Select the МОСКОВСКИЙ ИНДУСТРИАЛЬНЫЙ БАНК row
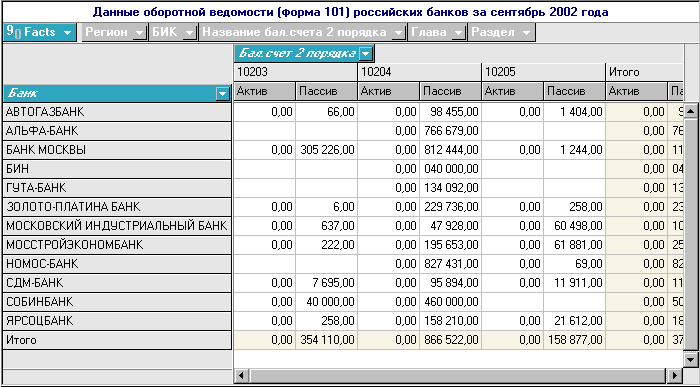Viewport: 700px width, 387px height. pyautogui.click(x=117, y=225)
